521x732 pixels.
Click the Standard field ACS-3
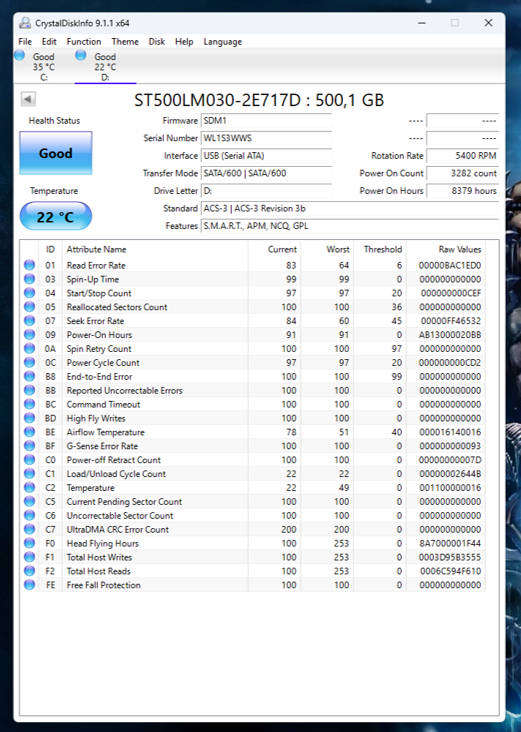pyautogui.click(x=350, y=208)
